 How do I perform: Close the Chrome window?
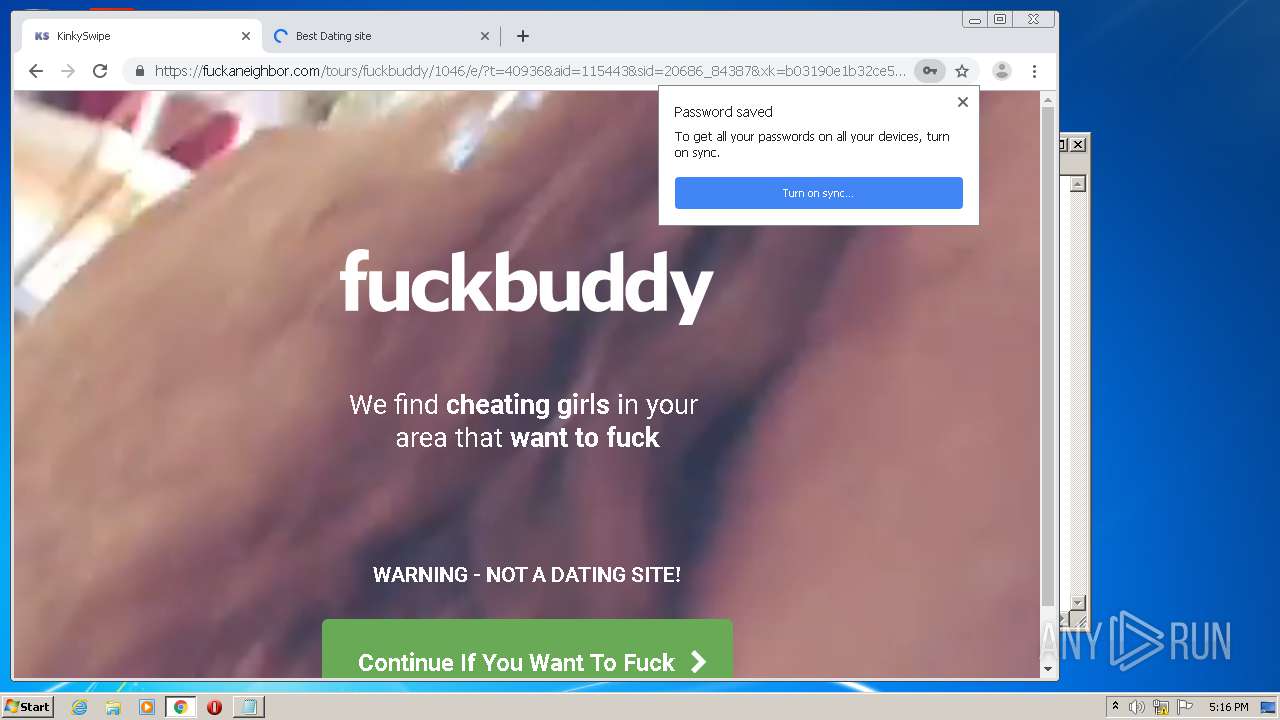[x=1033, y=19]
